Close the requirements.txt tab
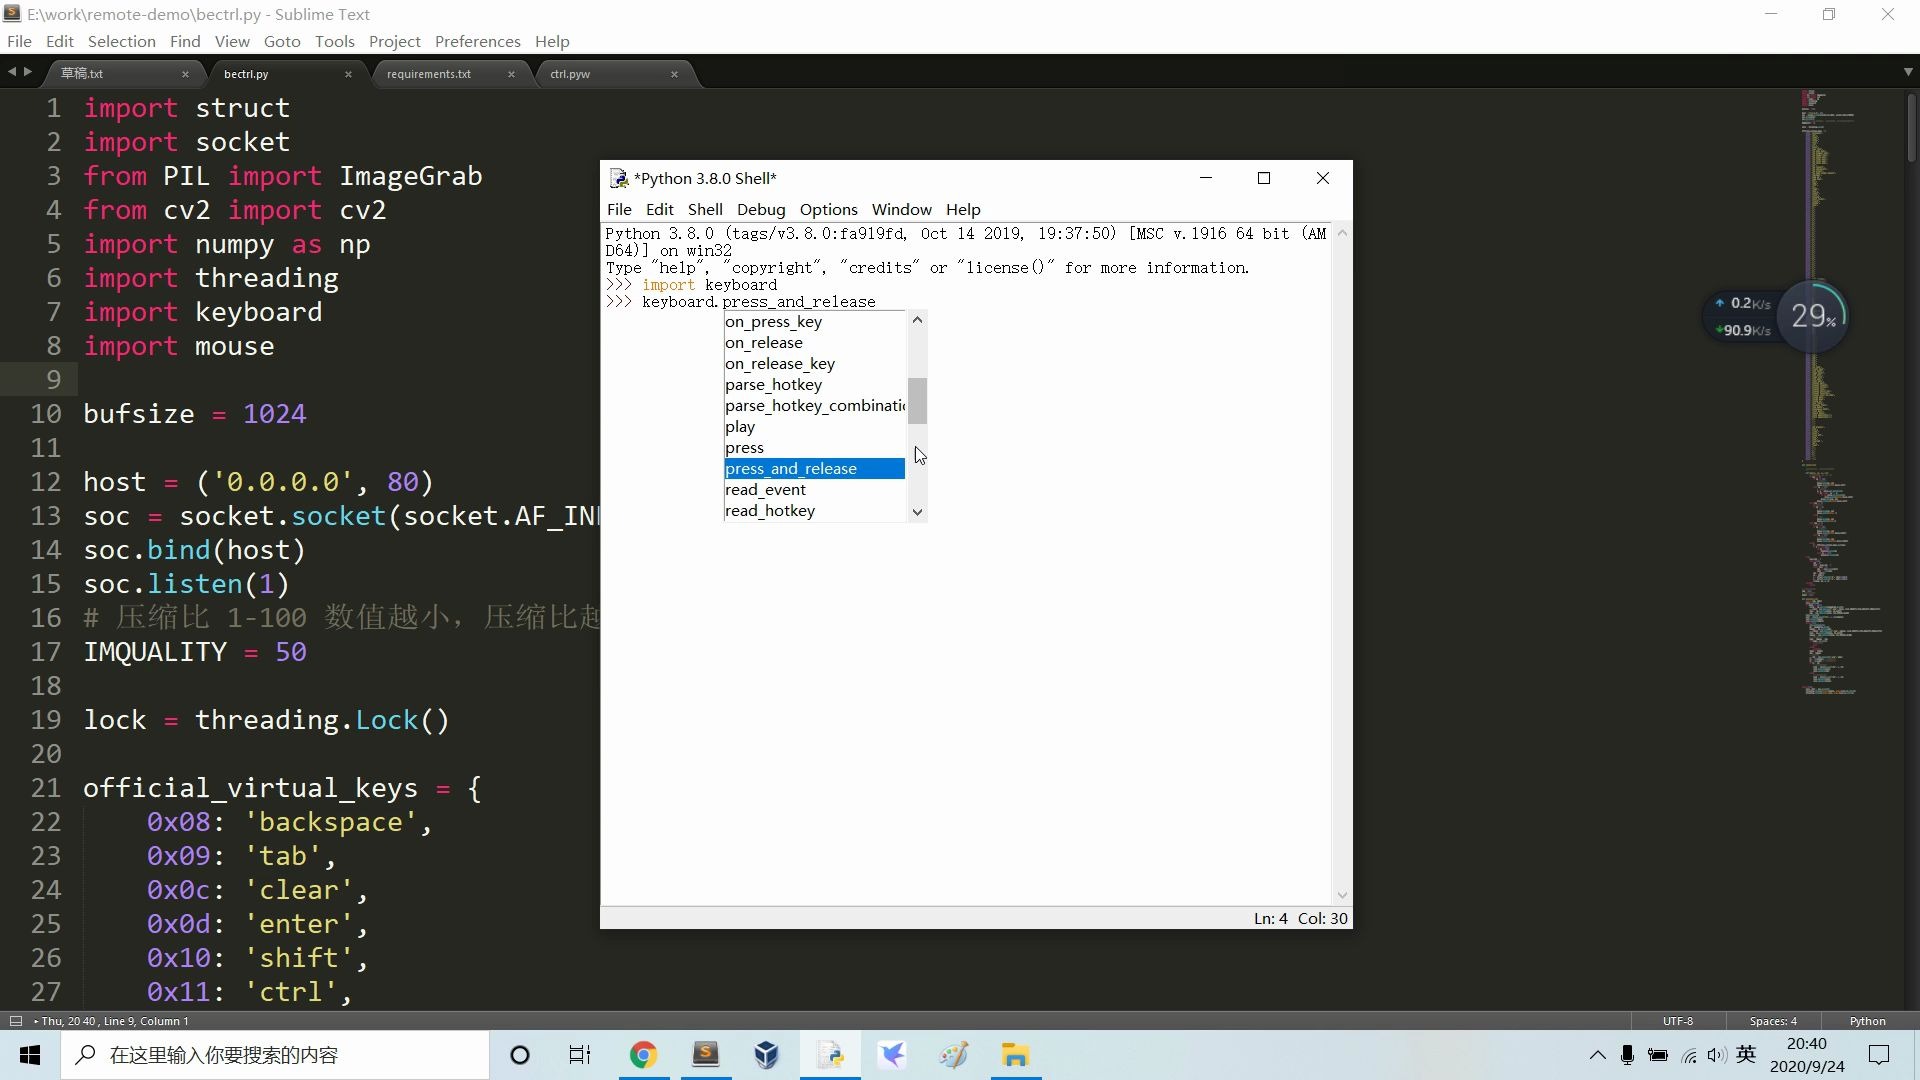 pyautogui.click(x=511, y=74)
